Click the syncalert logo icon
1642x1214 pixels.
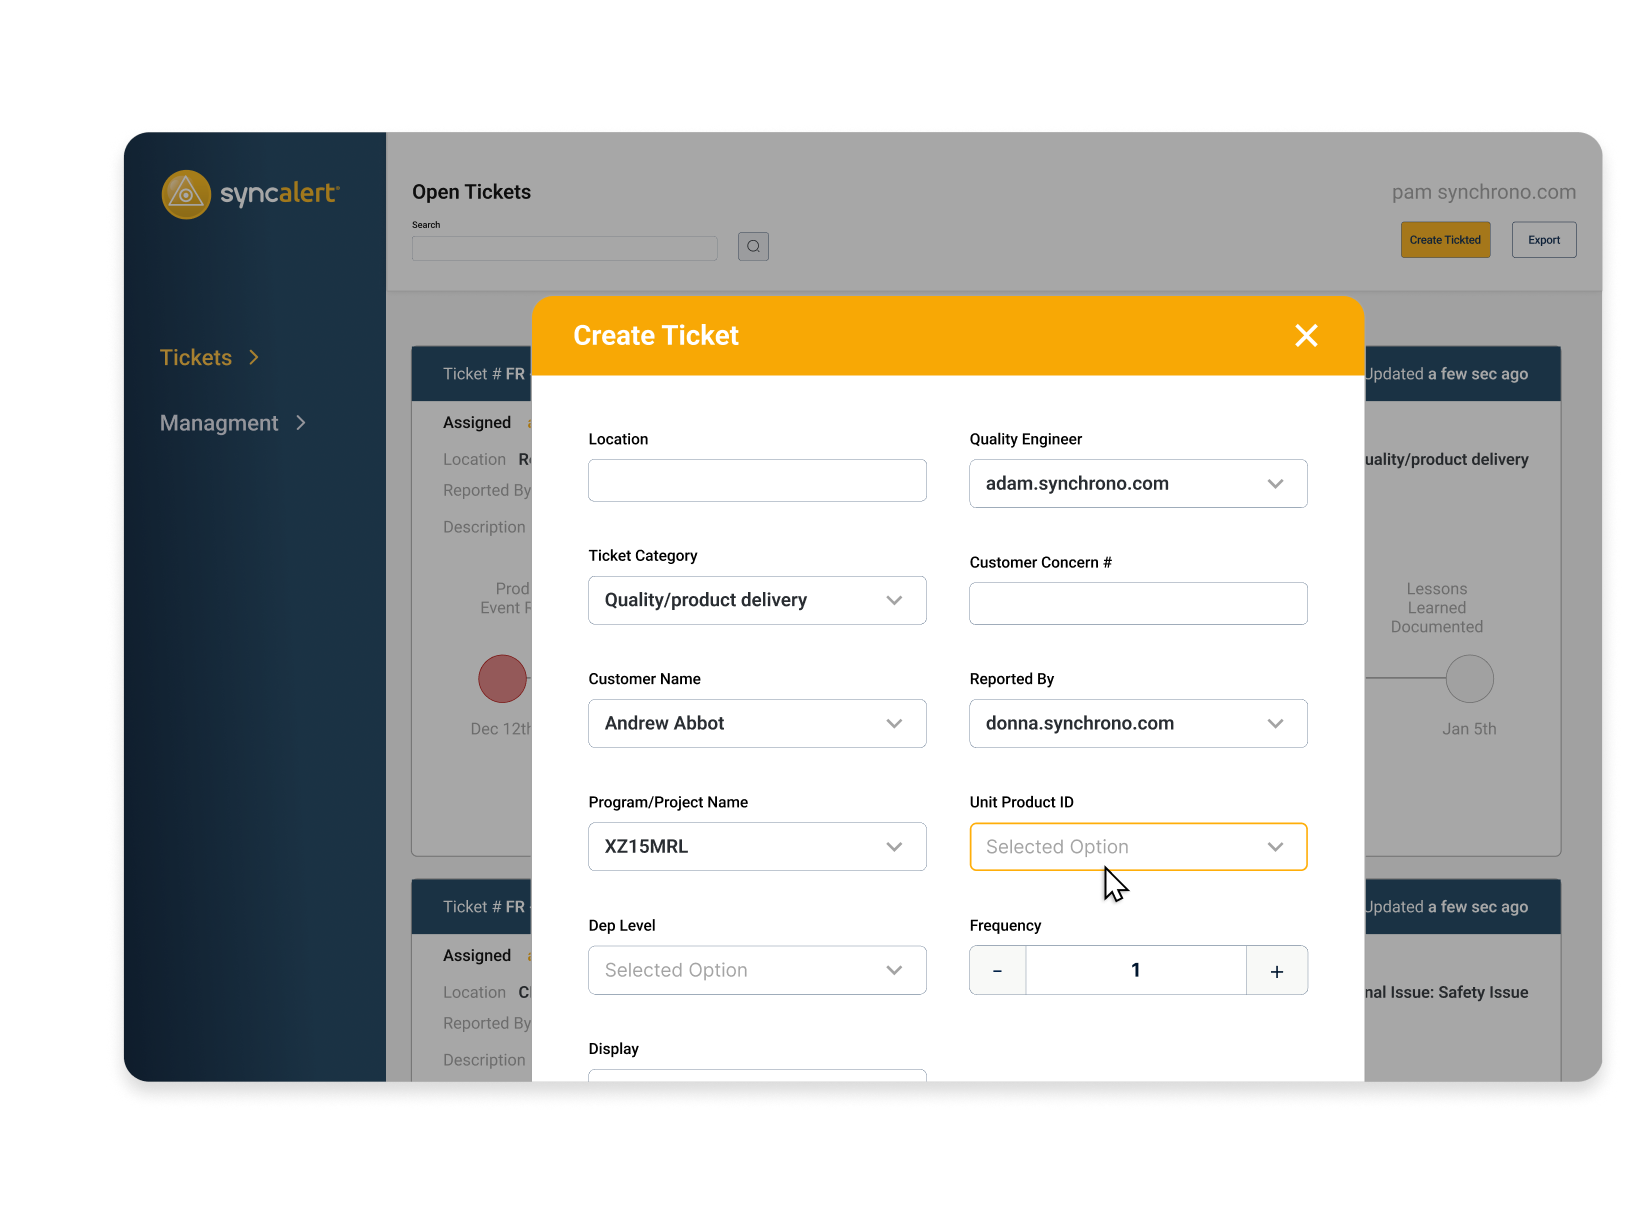pyautogui.click(x=186, y=194)
